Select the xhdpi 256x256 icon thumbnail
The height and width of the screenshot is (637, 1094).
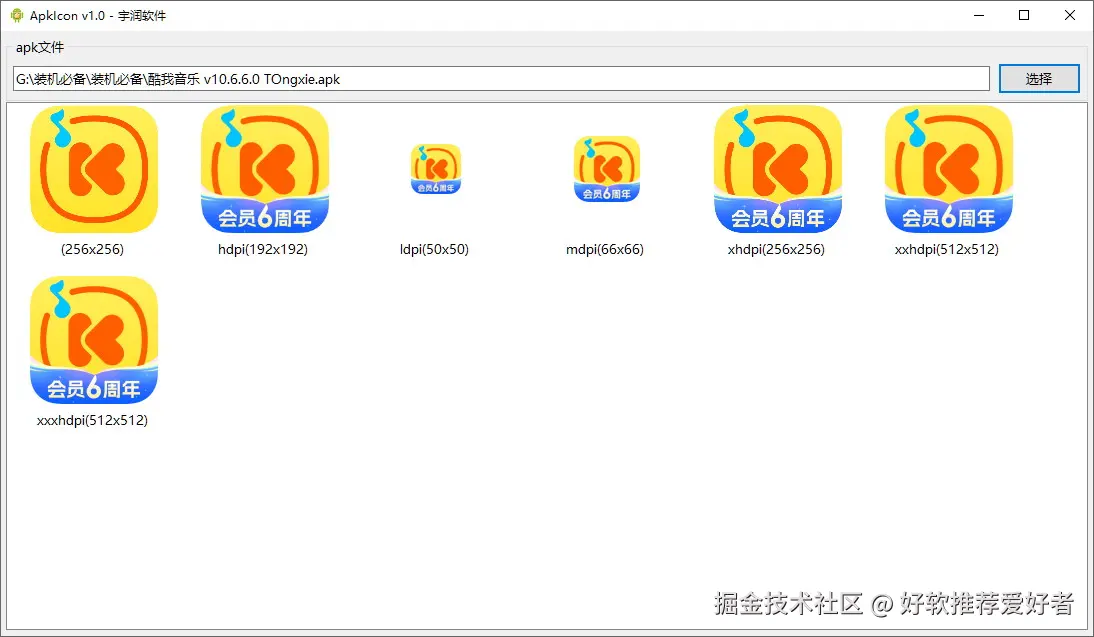778,170
